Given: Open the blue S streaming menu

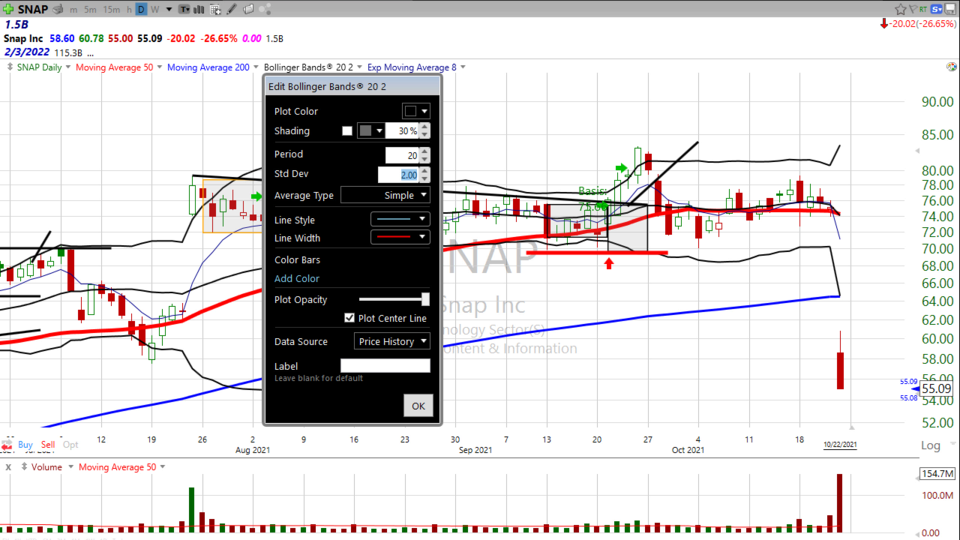Looking at the screenshot, I should (x=937, y=9).
